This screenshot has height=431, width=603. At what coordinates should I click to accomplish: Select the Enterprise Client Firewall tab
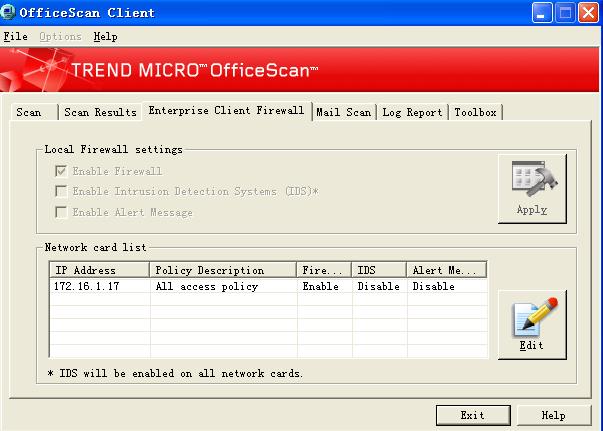[227, 111]
